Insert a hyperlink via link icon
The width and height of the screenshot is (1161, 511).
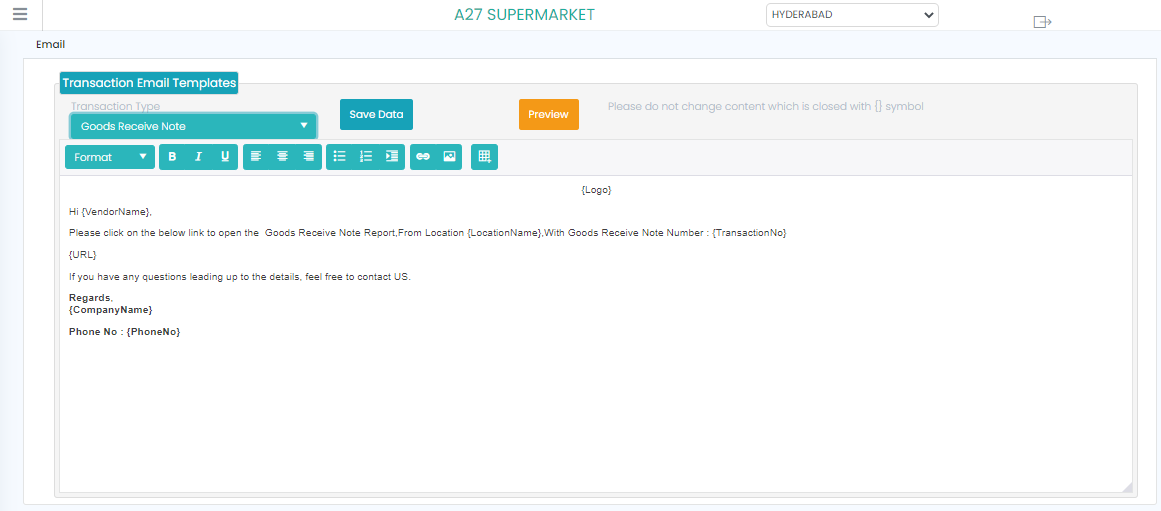coord(423,156)
